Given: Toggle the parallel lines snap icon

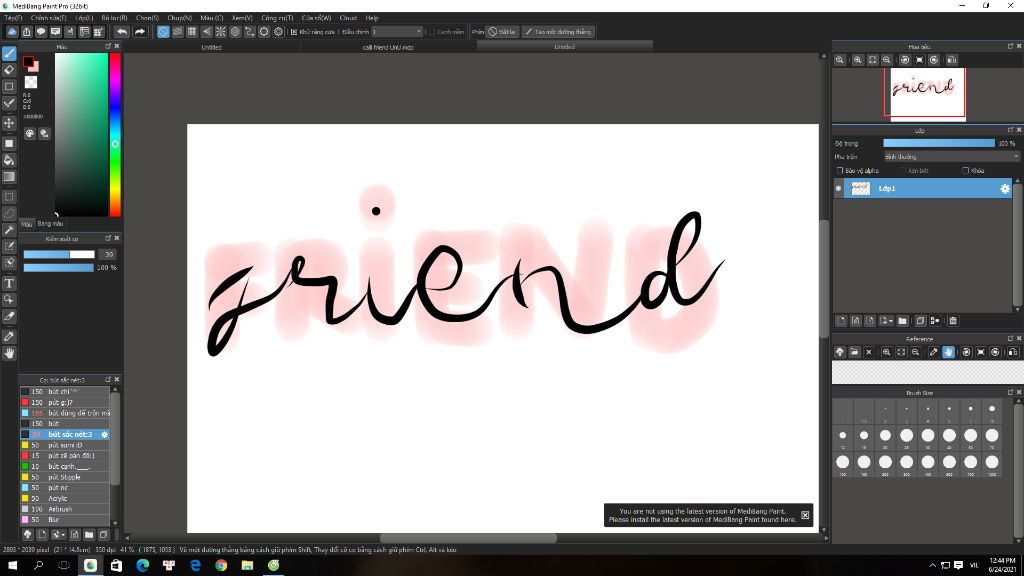Looking at the screenshot, I should (178, 31).
